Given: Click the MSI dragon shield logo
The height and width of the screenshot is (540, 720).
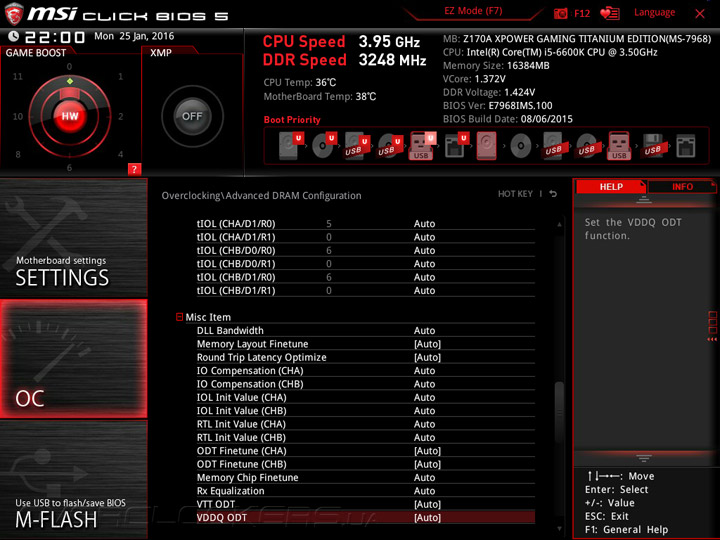Looking at the screenshot, I should tap(14, 14).
